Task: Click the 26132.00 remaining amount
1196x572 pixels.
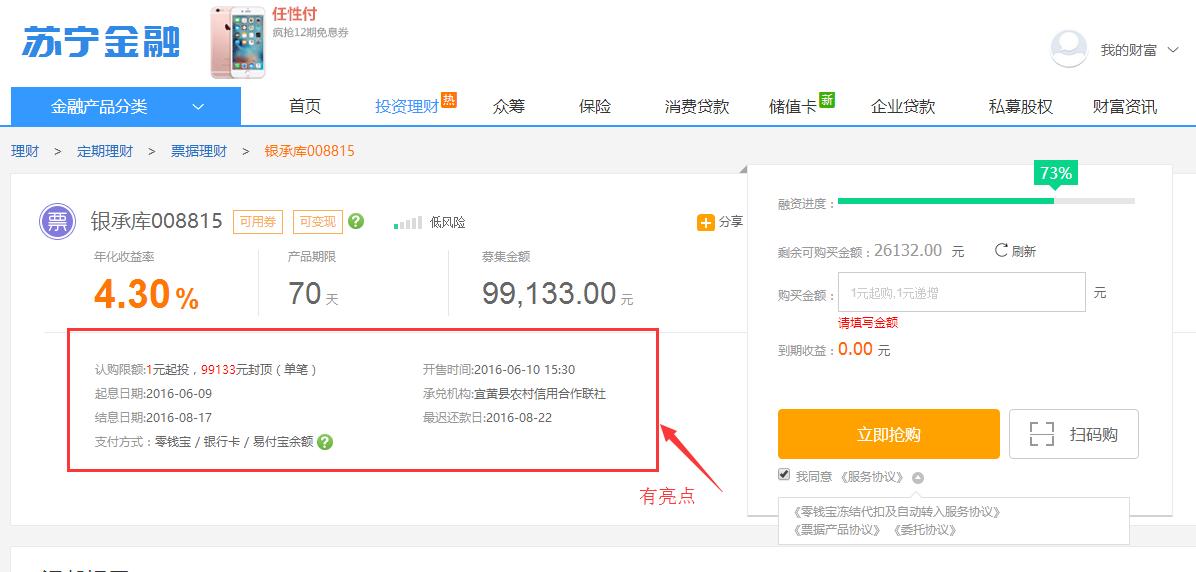Action: (x=908, y=250)
